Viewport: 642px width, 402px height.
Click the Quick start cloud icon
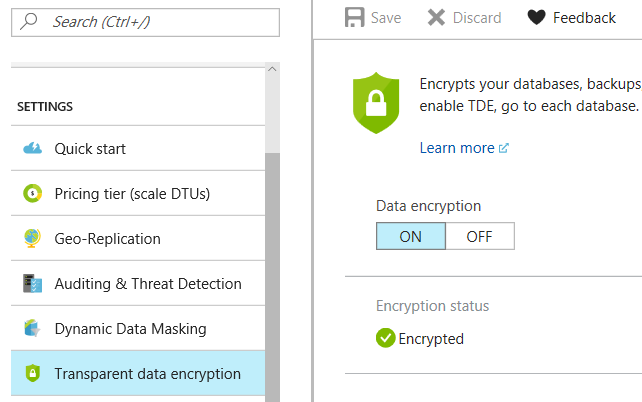32,149
